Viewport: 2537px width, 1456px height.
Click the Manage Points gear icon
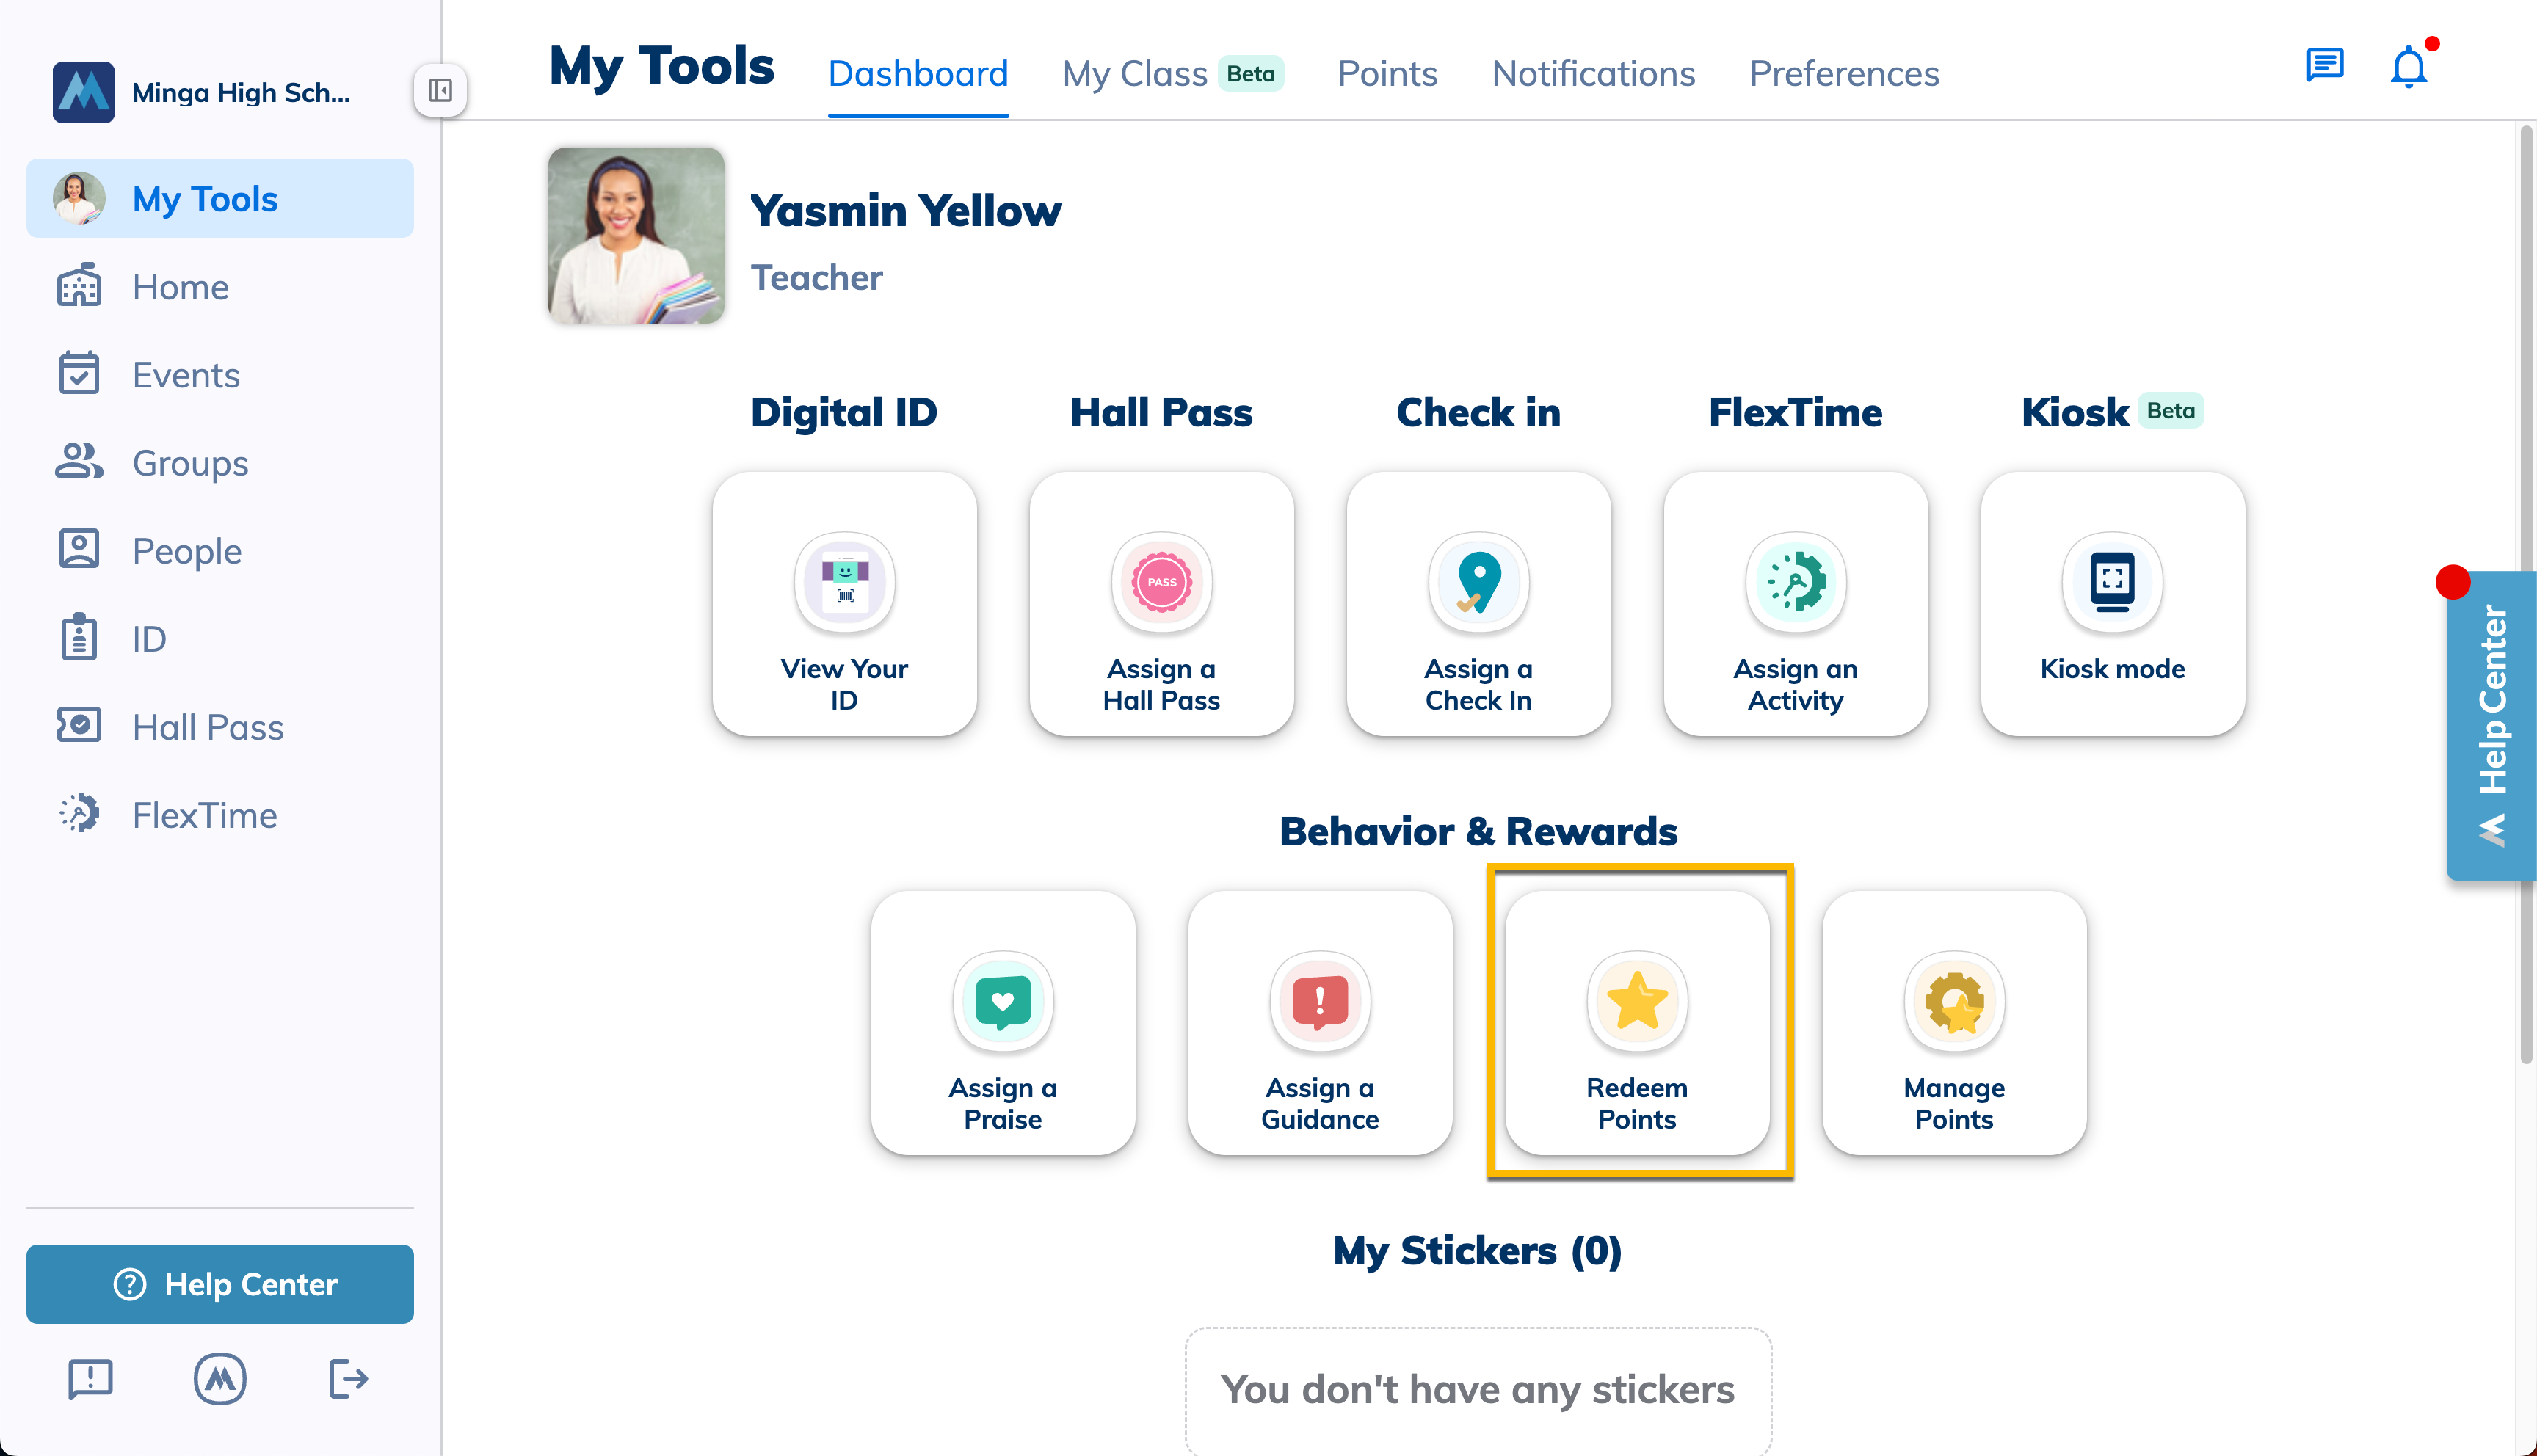coord(1953,1001)
